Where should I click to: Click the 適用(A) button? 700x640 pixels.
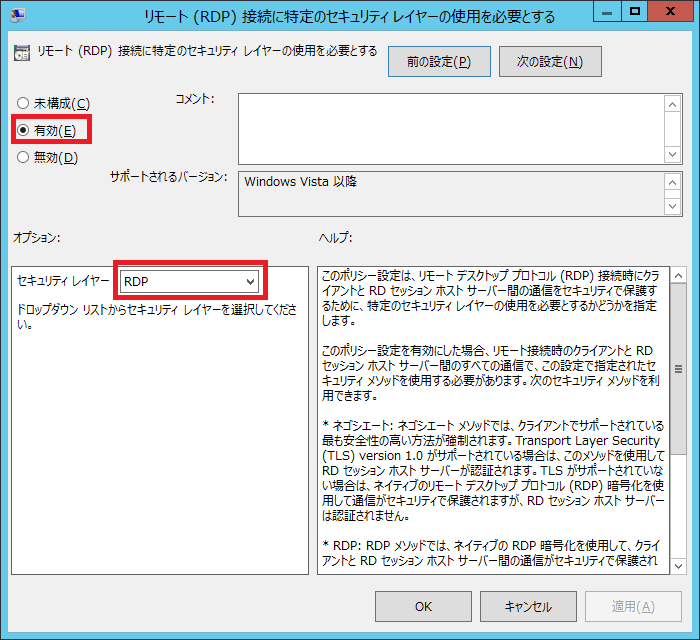(x=633, y=607)
